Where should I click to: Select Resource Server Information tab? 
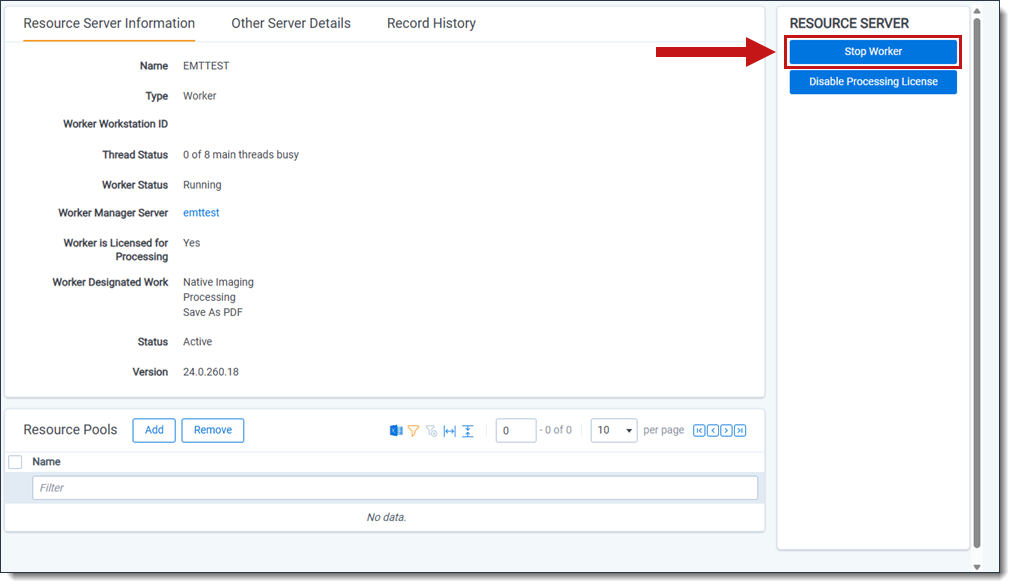point(109,23)
